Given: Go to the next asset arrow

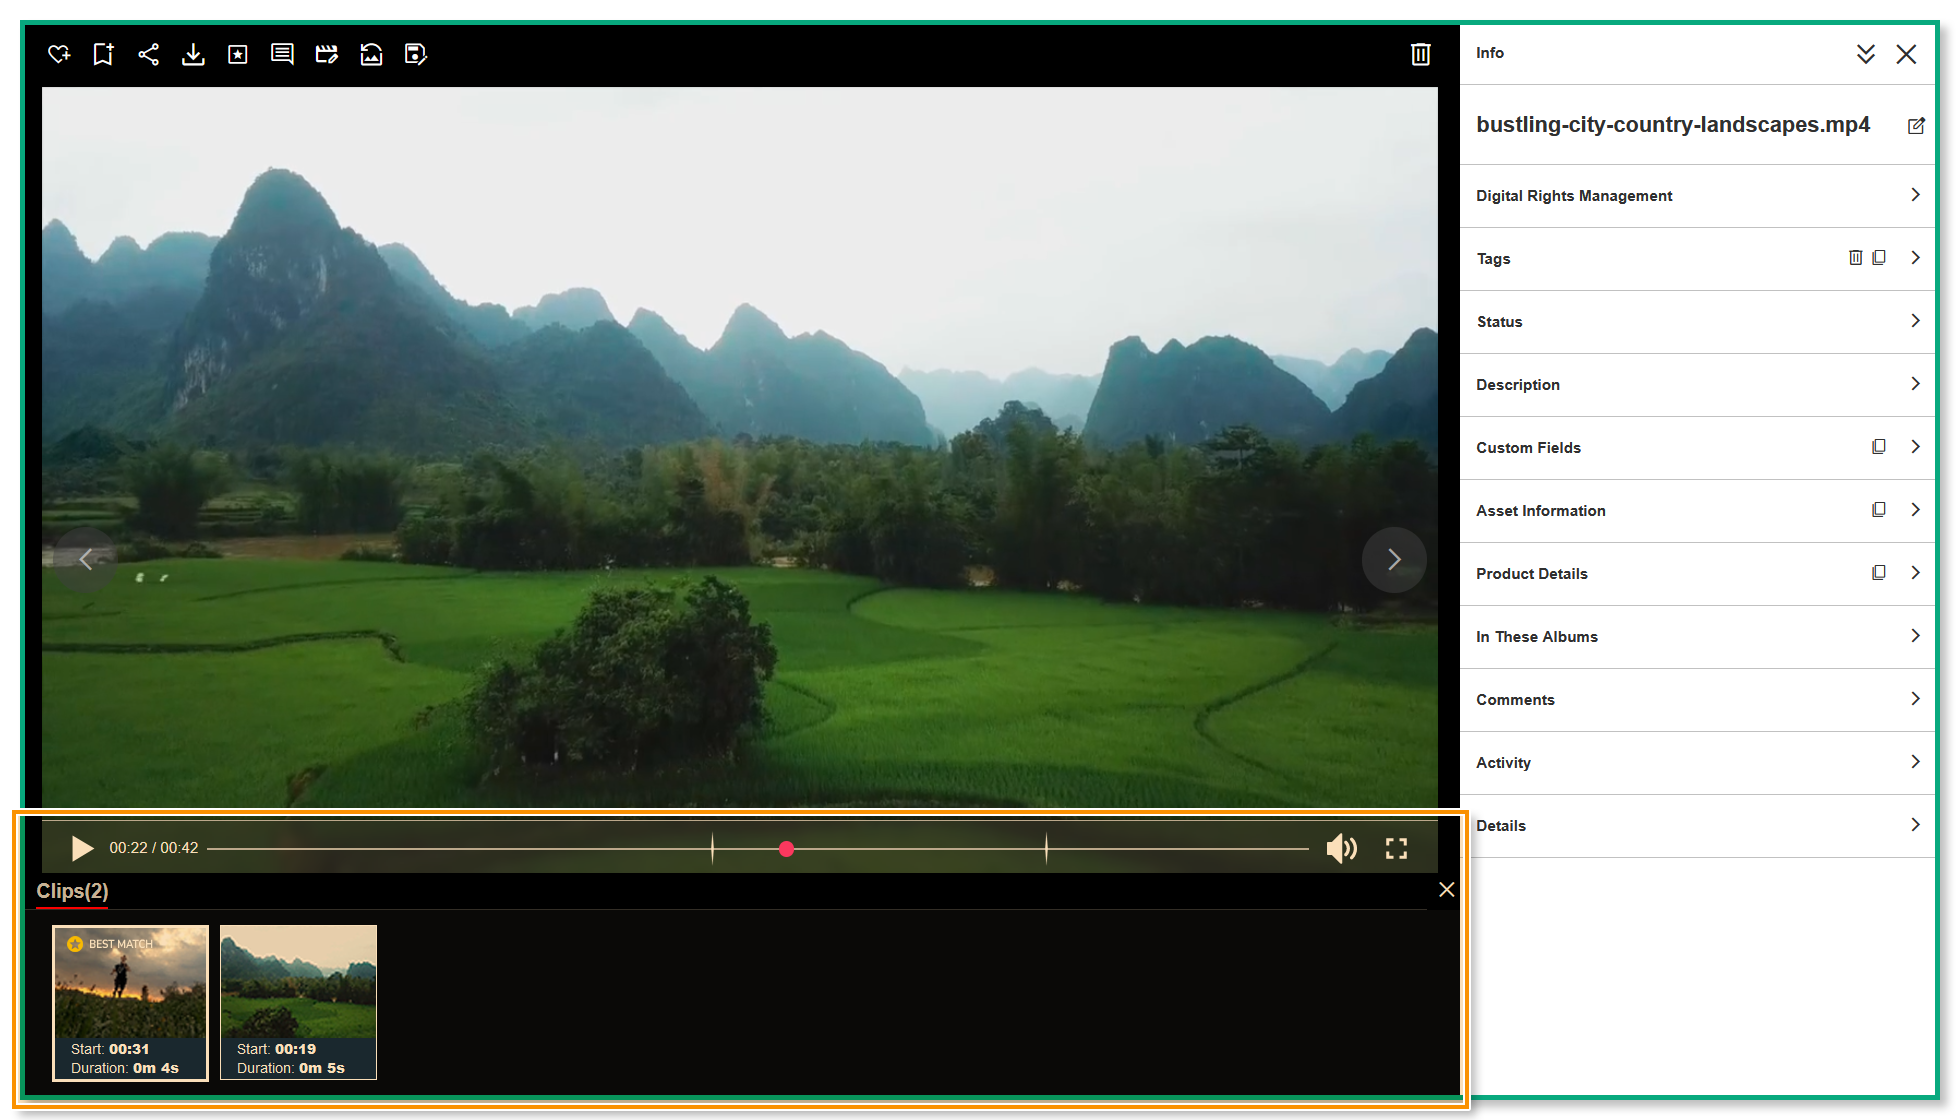Looking at the screenshot, I should coord(1393,560).
